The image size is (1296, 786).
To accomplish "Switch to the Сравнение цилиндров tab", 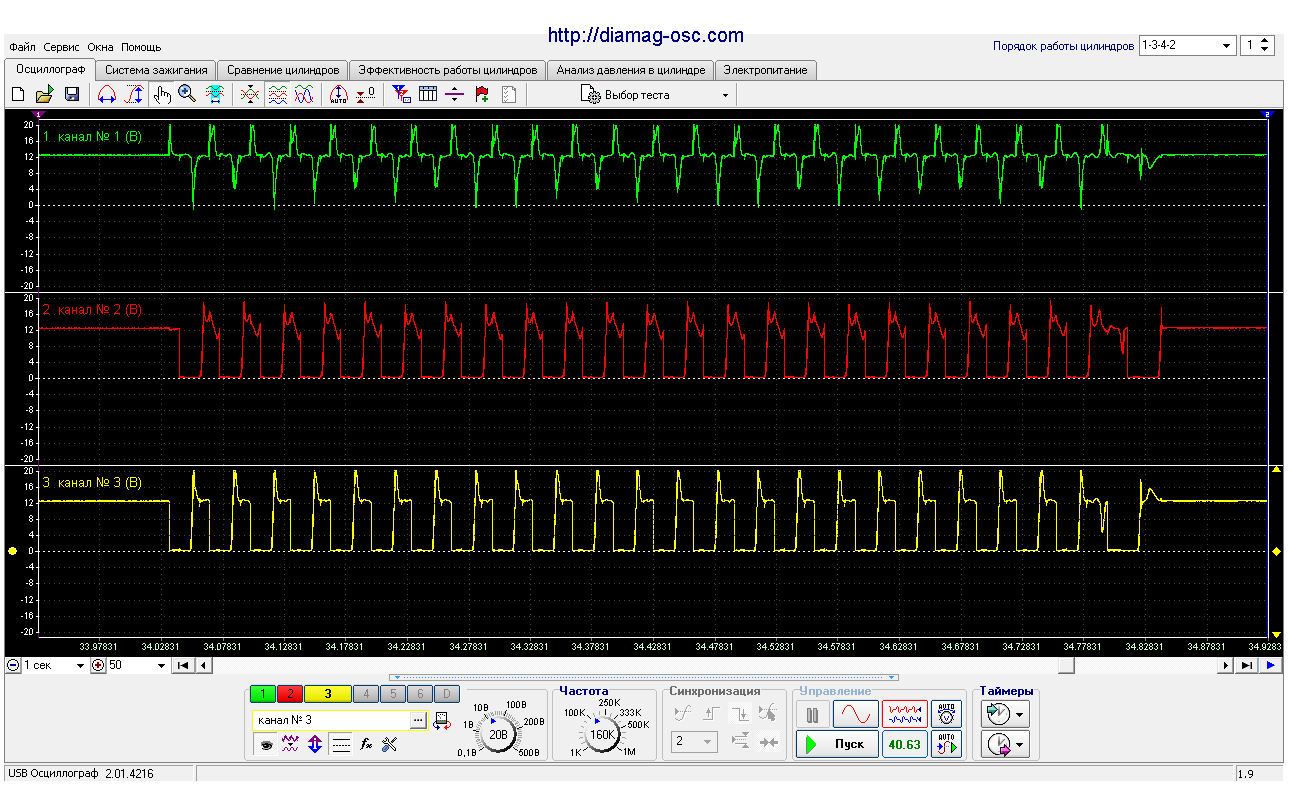I will point(283,70).
